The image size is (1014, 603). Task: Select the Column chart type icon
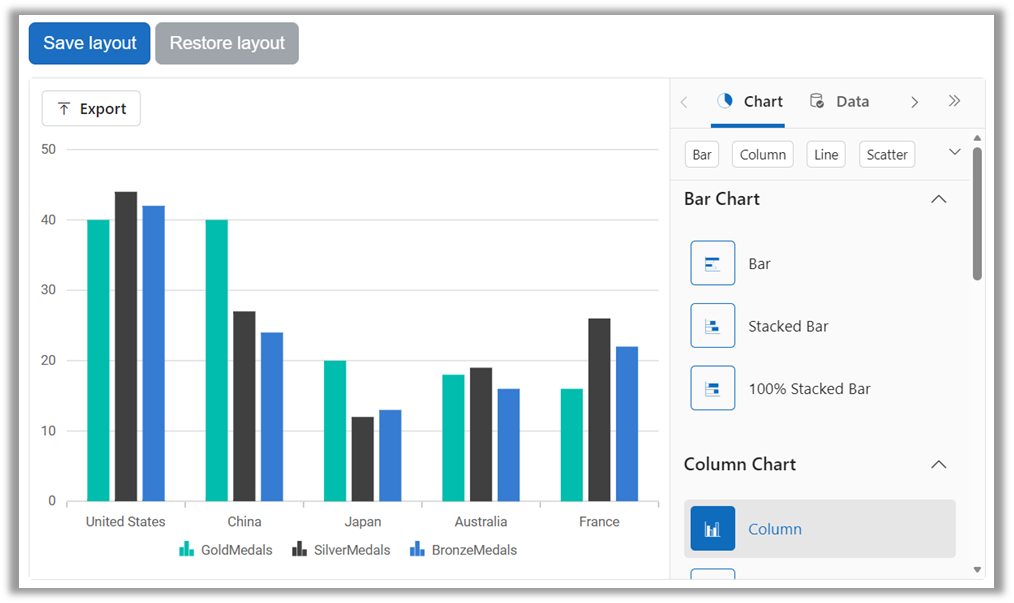(712, 529)
